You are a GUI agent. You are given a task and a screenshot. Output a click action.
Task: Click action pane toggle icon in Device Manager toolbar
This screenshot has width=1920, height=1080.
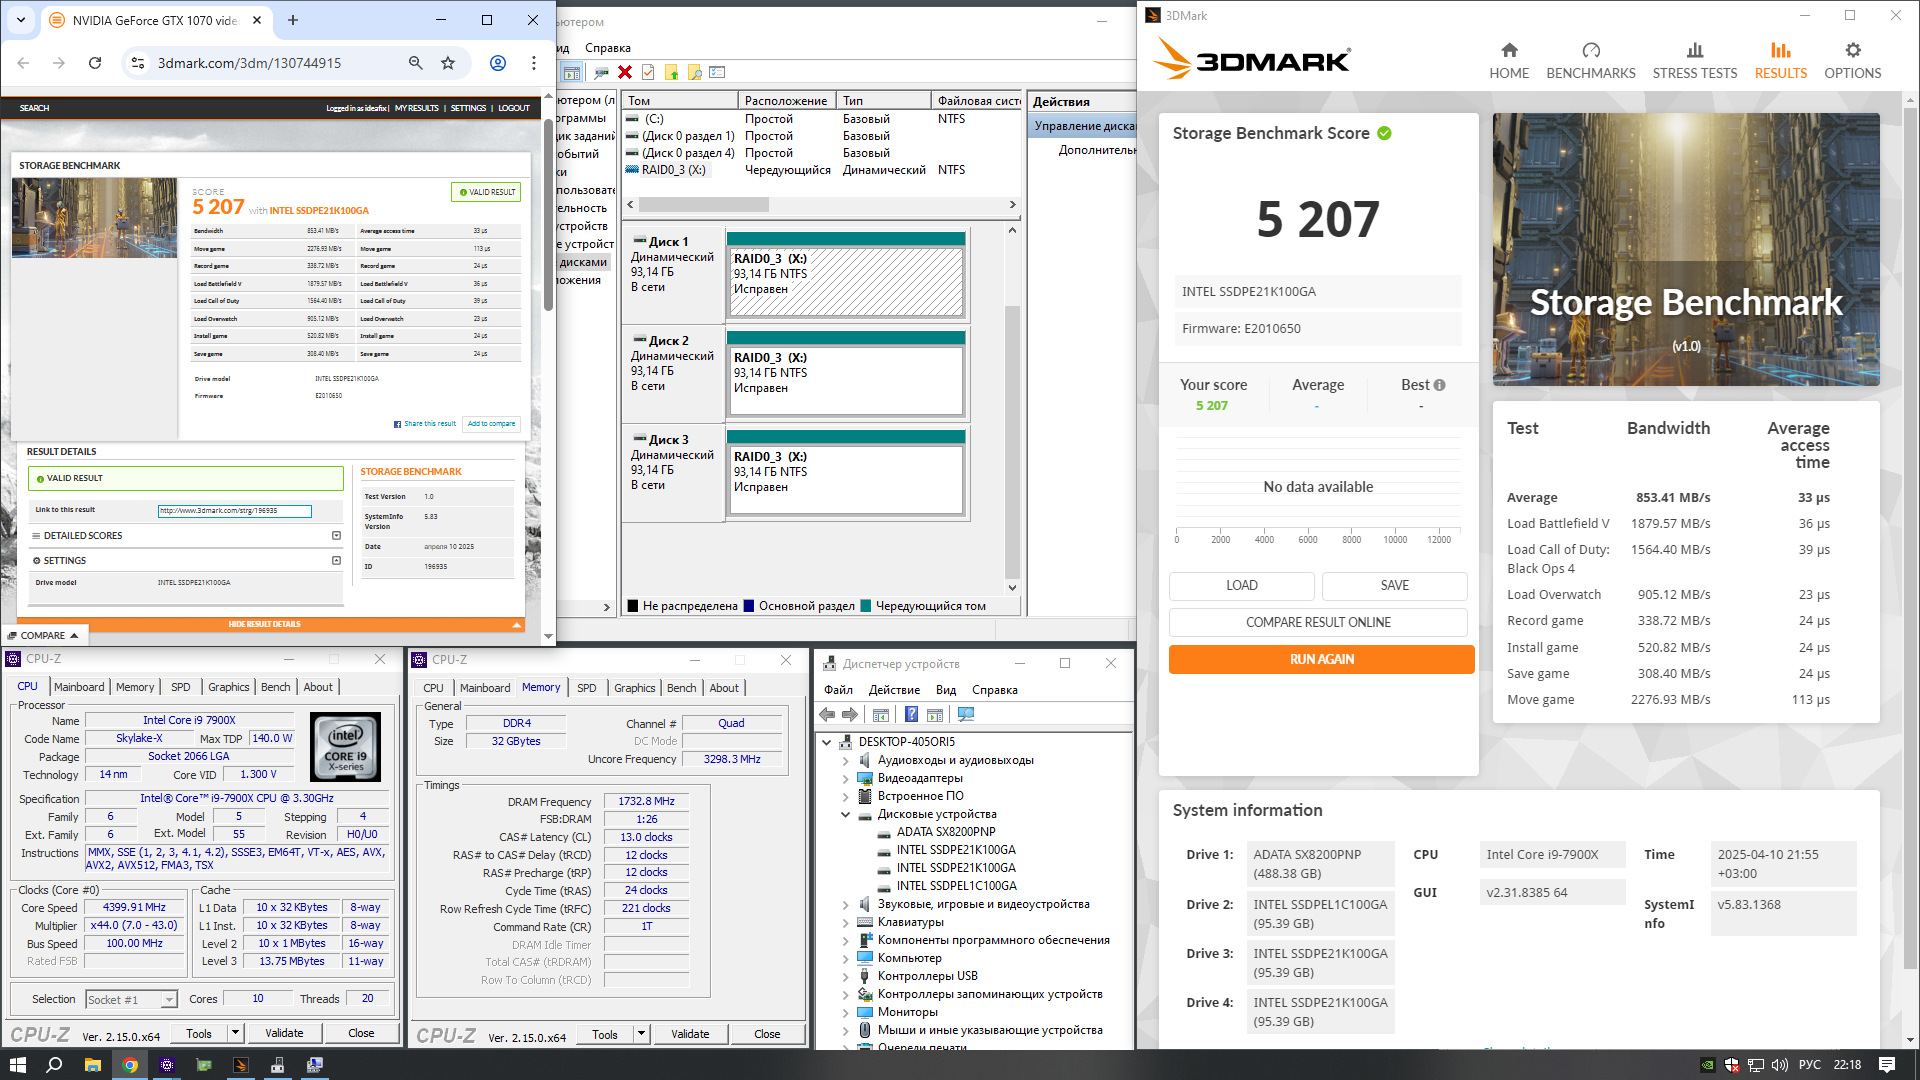point(935,714)
